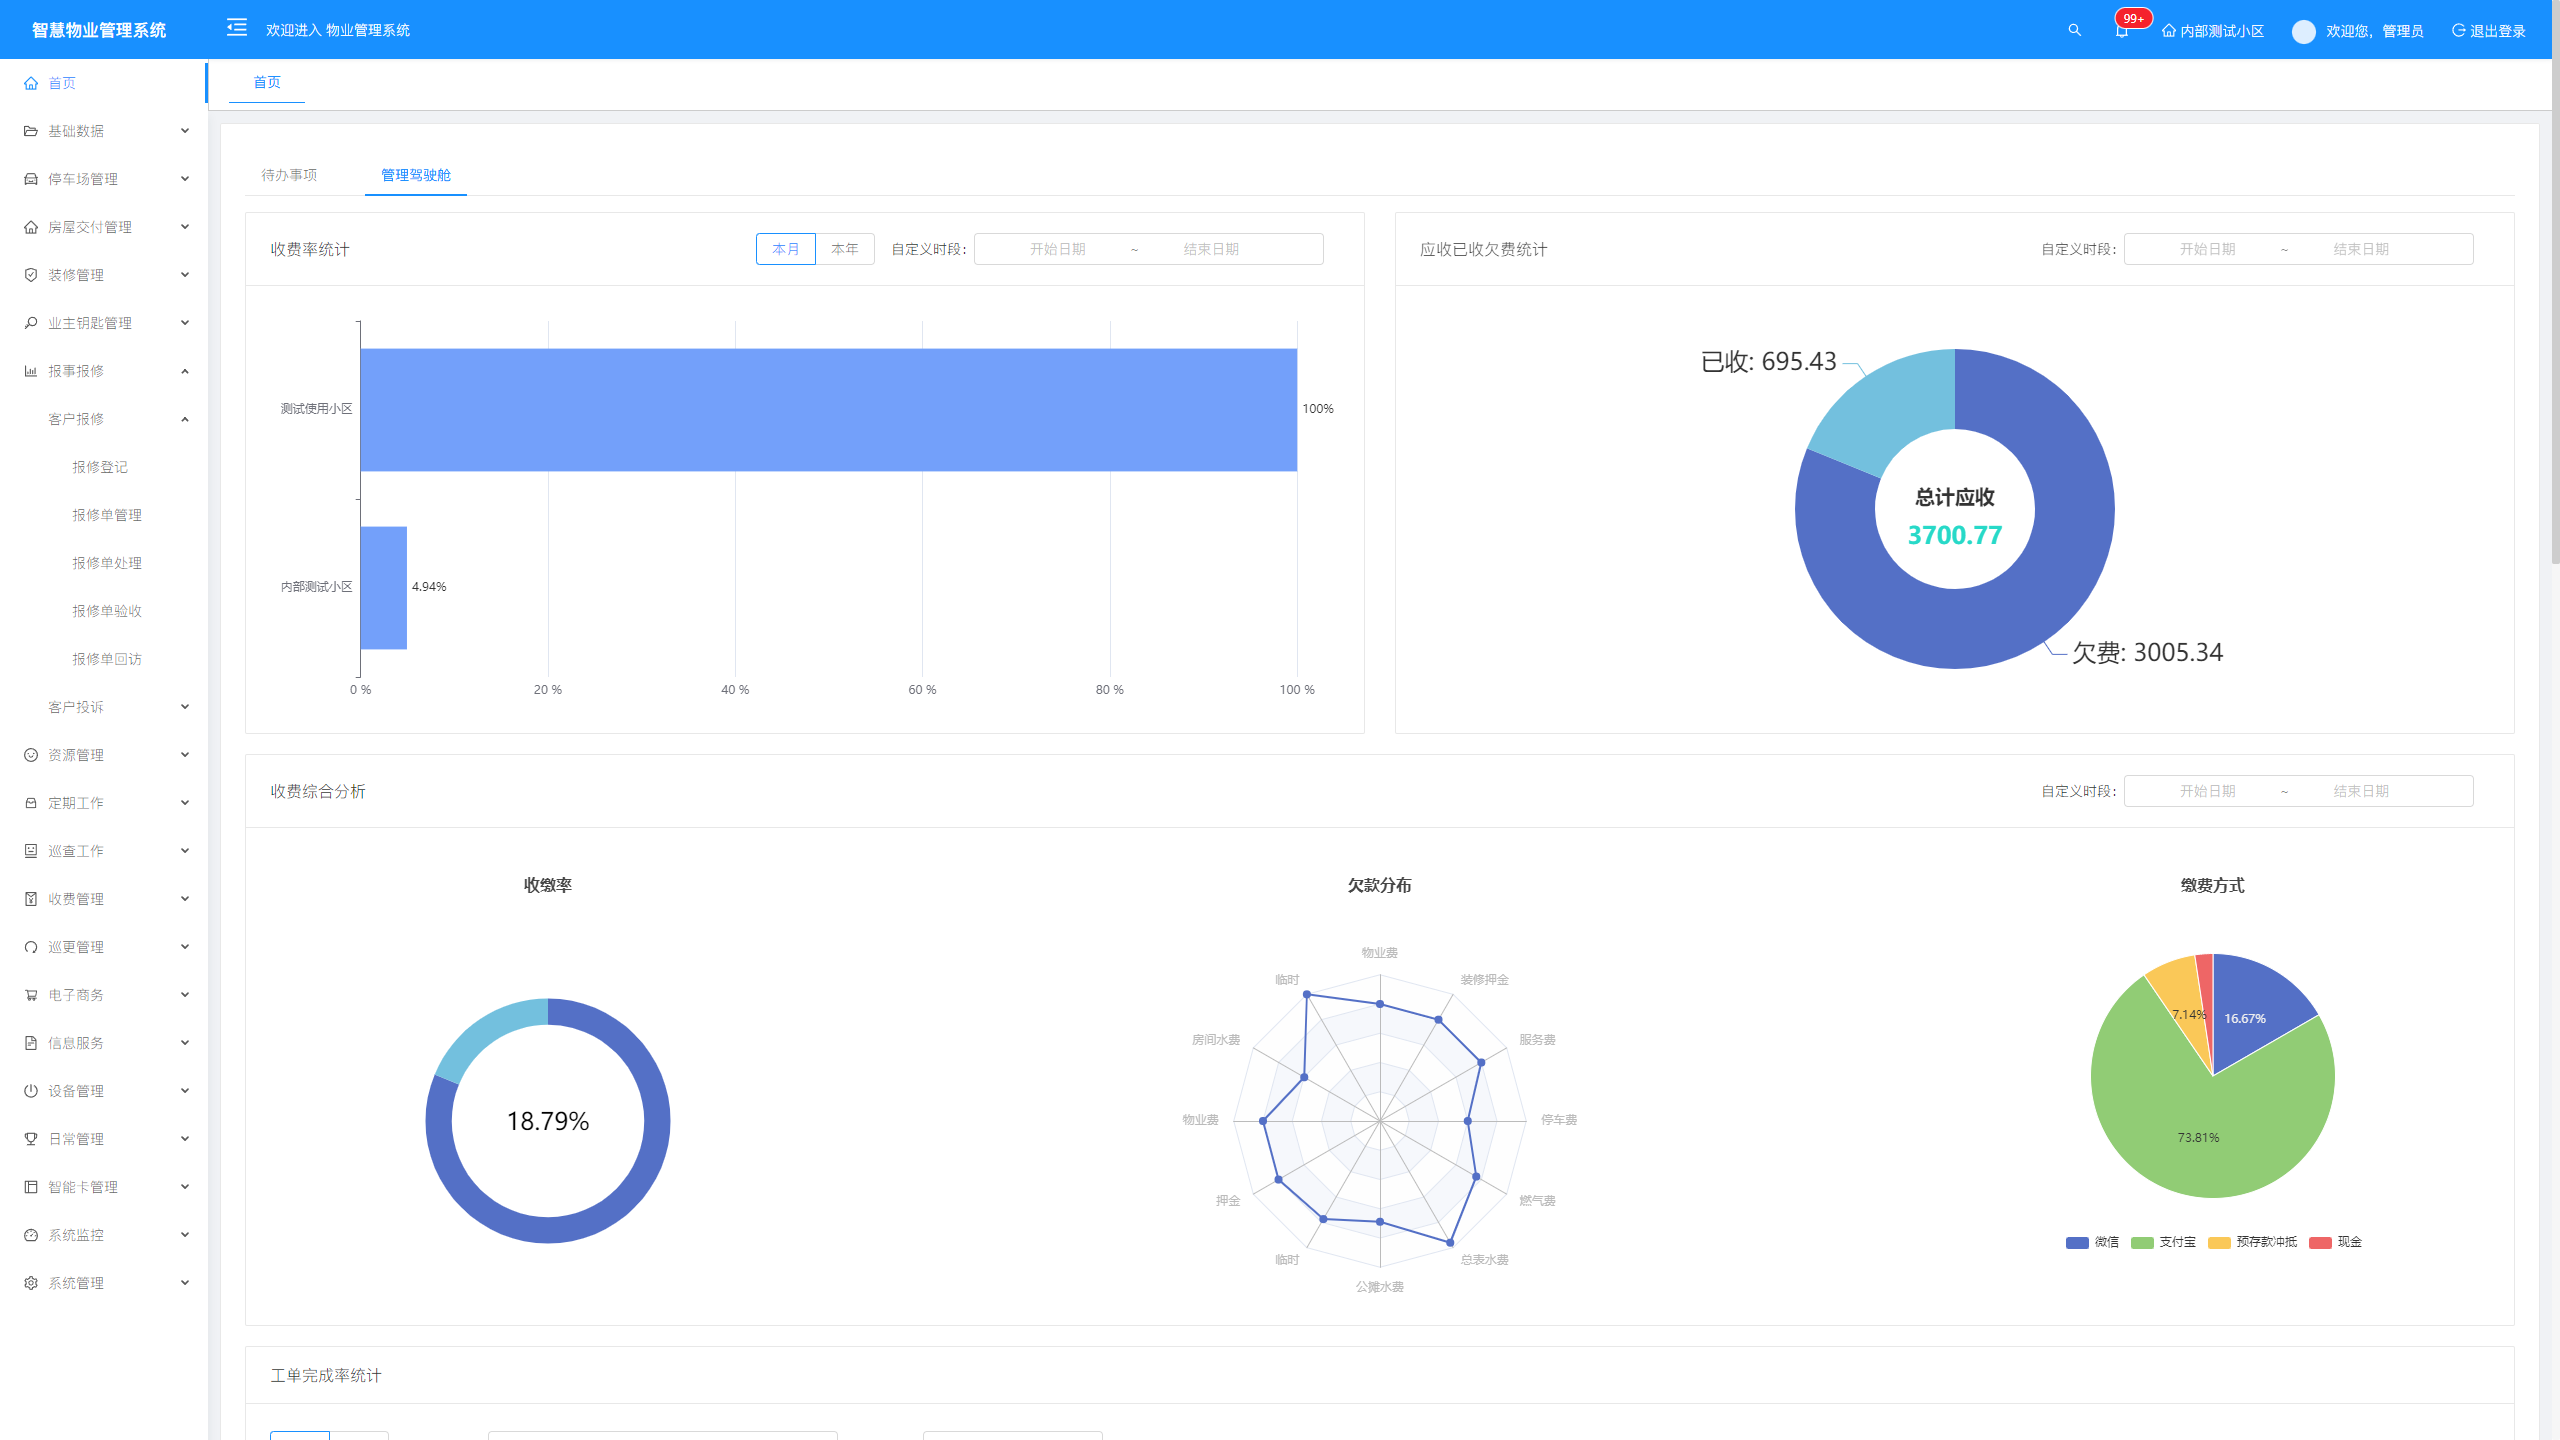Expand the 基础数据 menu chevron
This screenshot has width=2560, height=1440.
click(185, 131)
